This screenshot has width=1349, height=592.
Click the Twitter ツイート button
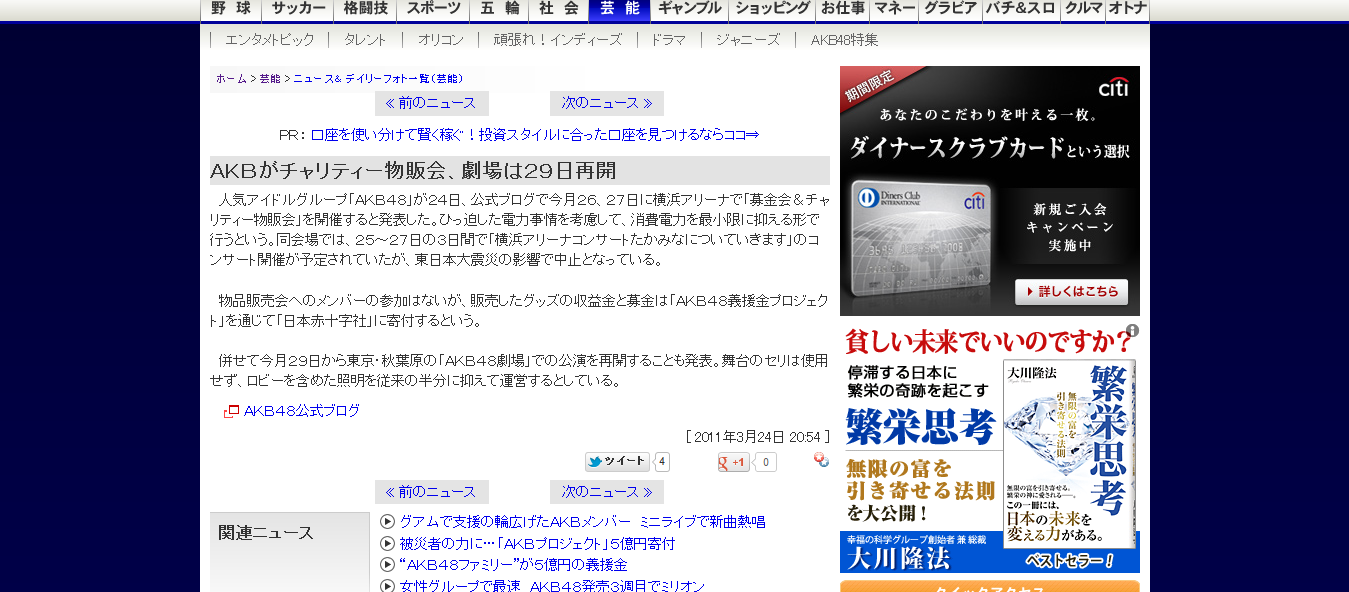coord(618,462)
